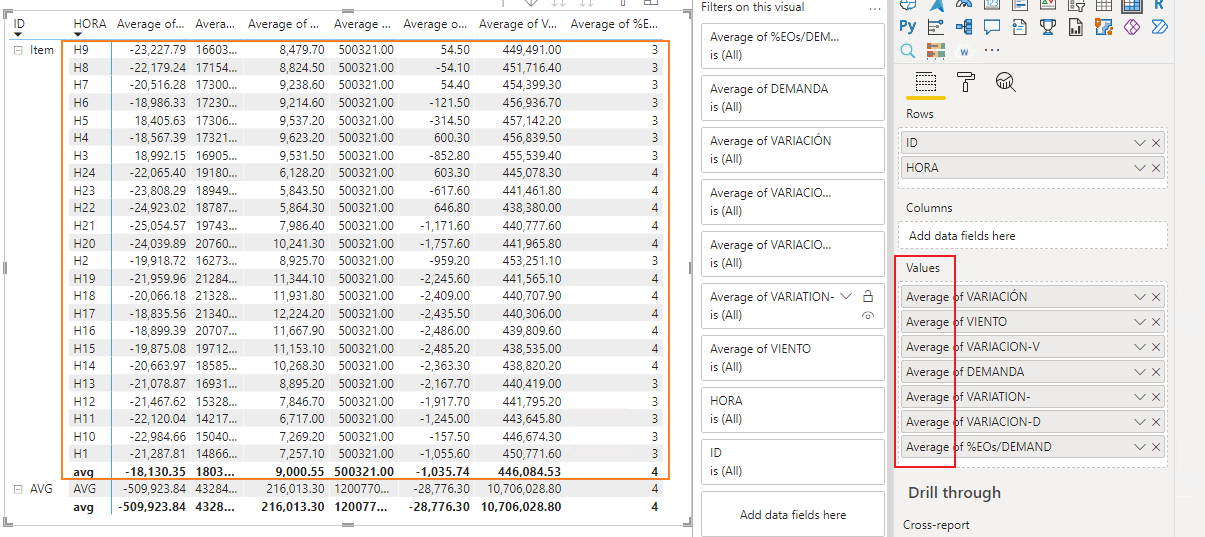Open dropdown for ID in Rows
Image resolution: width=1205 pixels, height=537 pixels.
[x=1139, y=144]
